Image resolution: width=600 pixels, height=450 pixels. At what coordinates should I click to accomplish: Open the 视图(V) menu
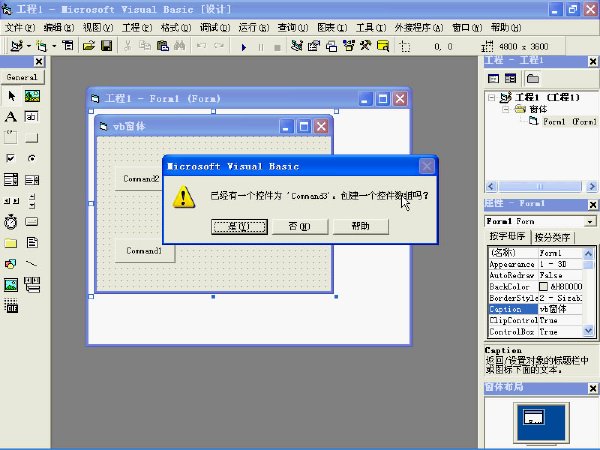[98, 28]
